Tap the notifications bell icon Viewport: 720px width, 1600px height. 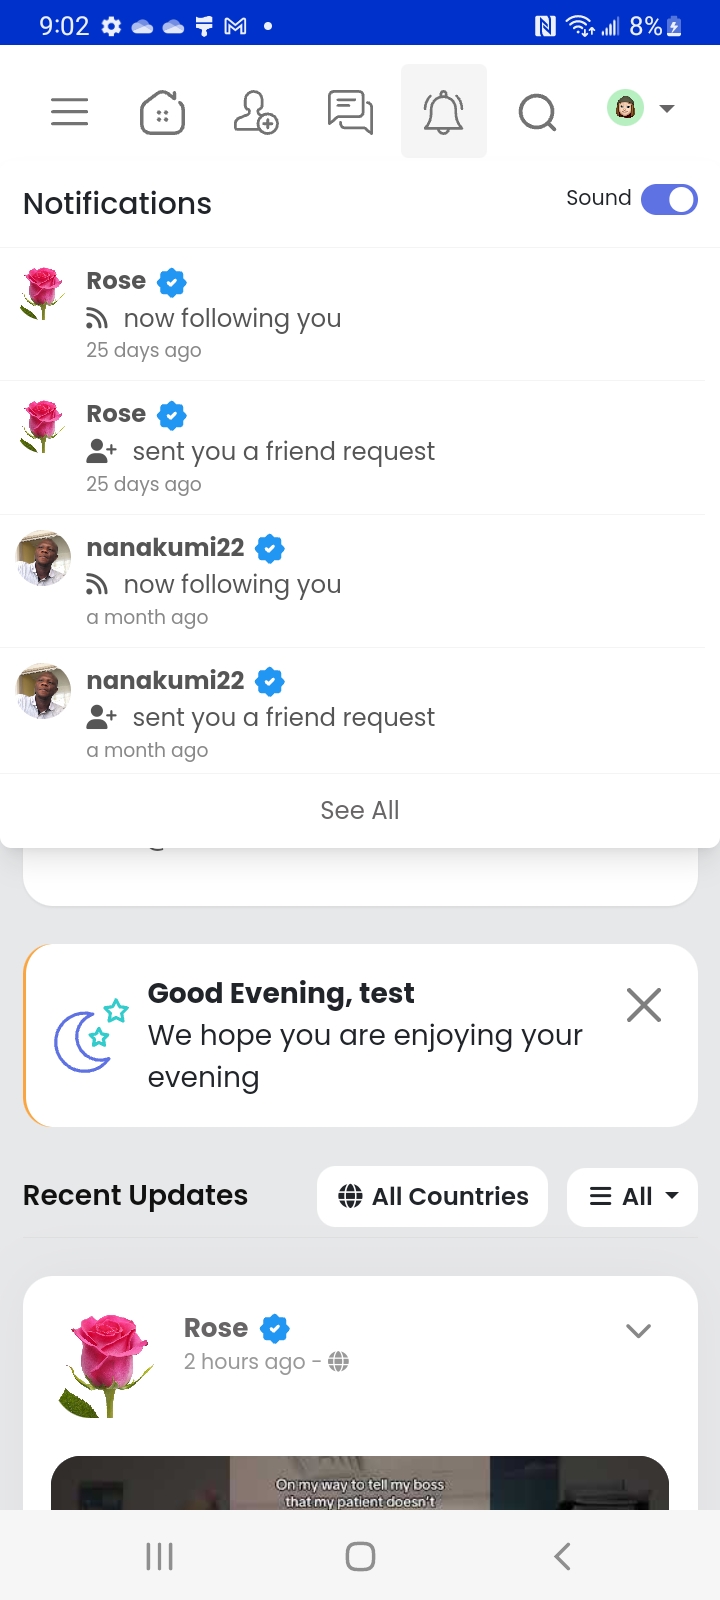[443, 111]
